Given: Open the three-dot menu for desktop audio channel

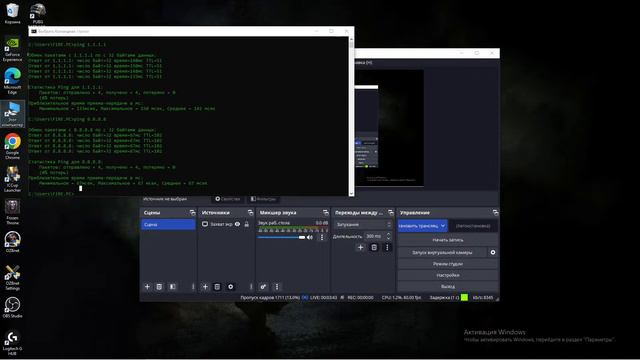Looking at the screenshot, I should coord(322,237).
